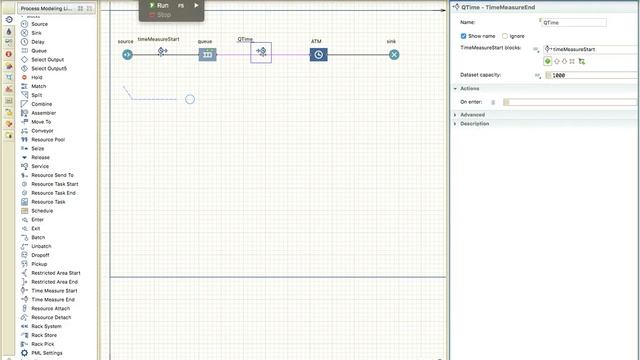Select the Sink block in the palette
The width and height of the screenshot is (640, 360).
point(31,33)
